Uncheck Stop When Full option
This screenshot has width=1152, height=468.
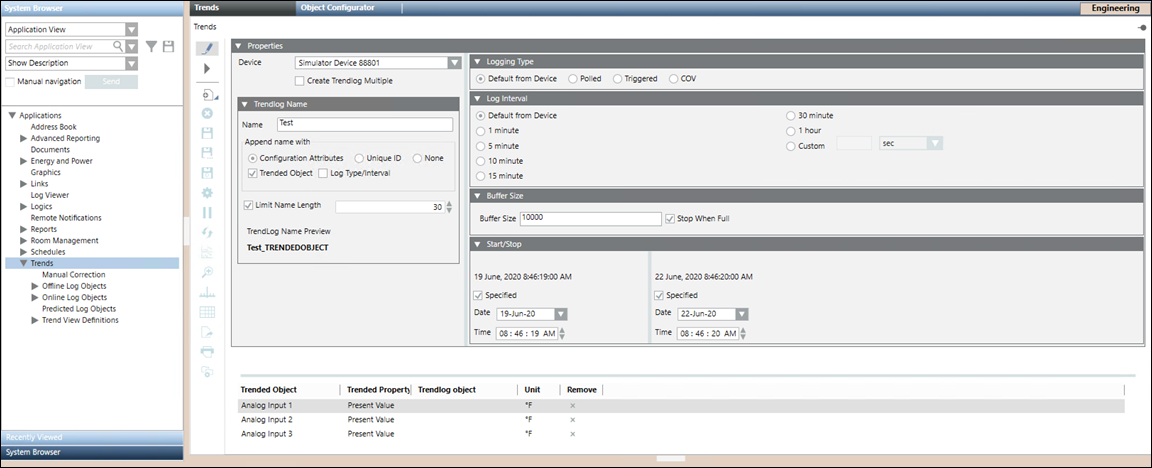pyautogui.click(x=670, y=218)
